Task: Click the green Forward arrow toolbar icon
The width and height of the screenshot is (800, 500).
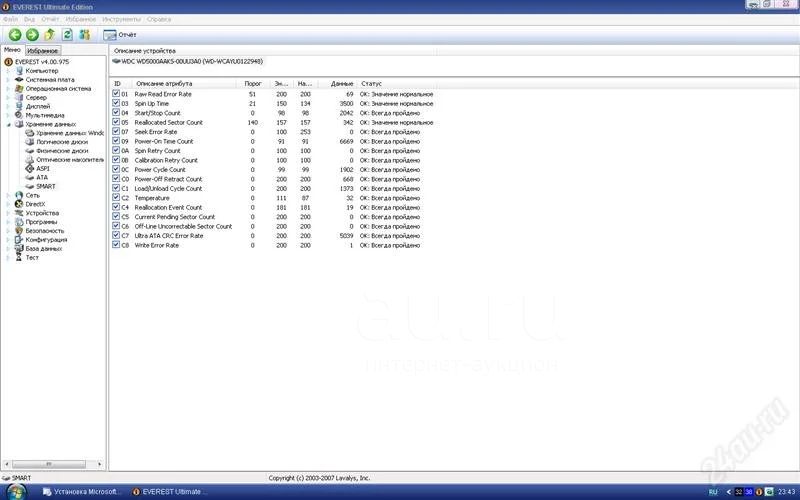Action: click(32, 35)
